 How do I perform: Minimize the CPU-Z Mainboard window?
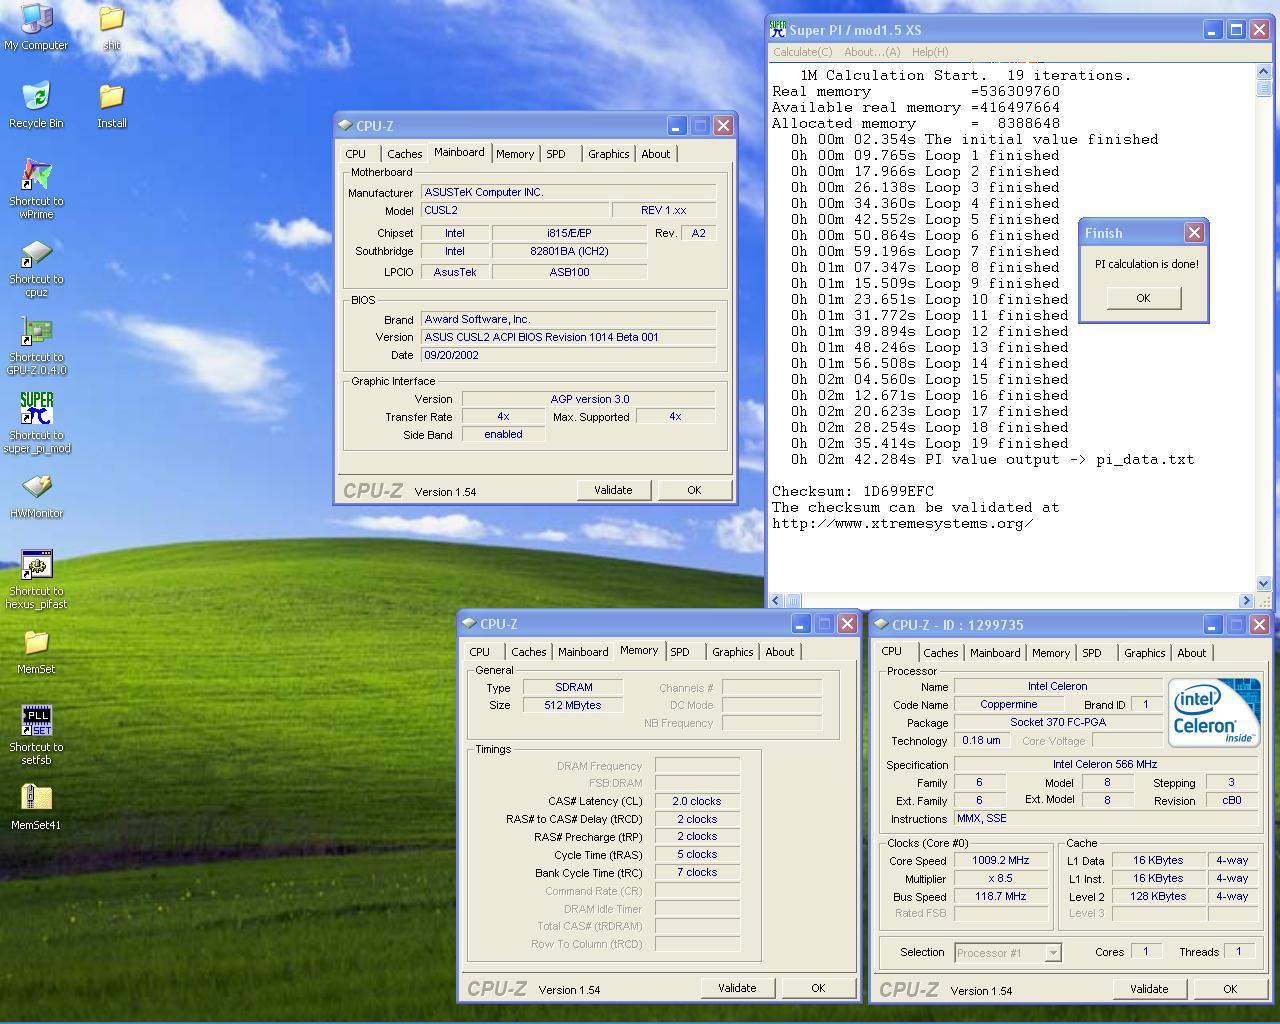(677, 125)
